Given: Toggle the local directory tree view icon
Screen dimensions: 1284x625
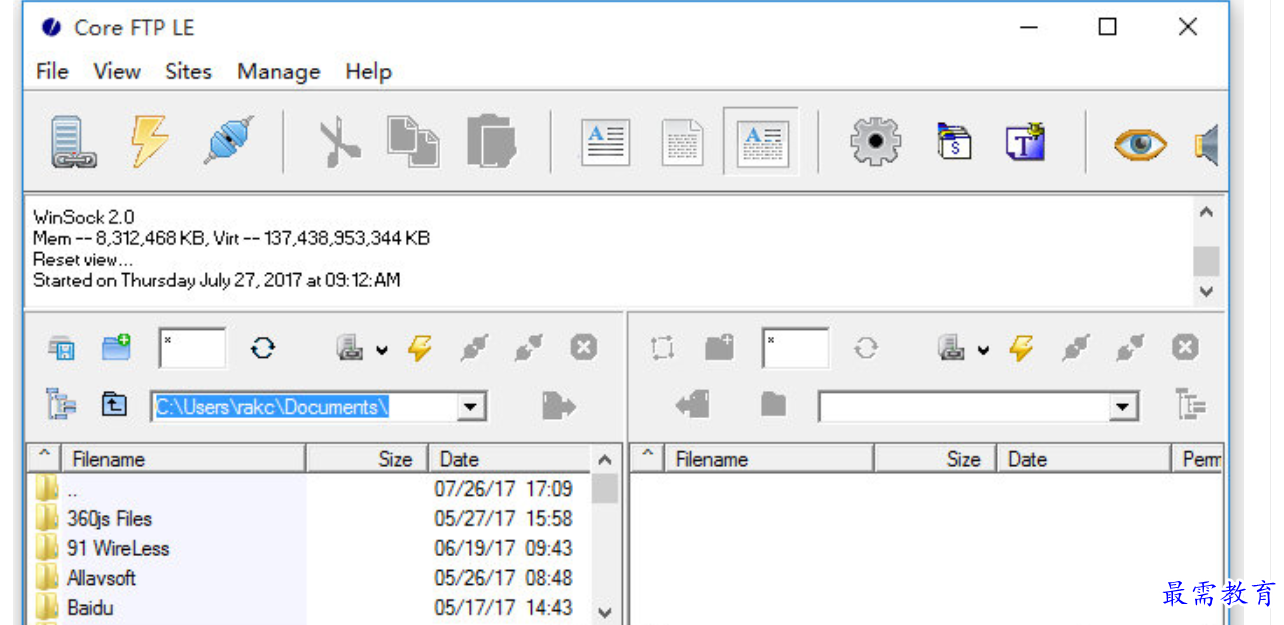Looking at the screenshot, I should coord(61,404).
